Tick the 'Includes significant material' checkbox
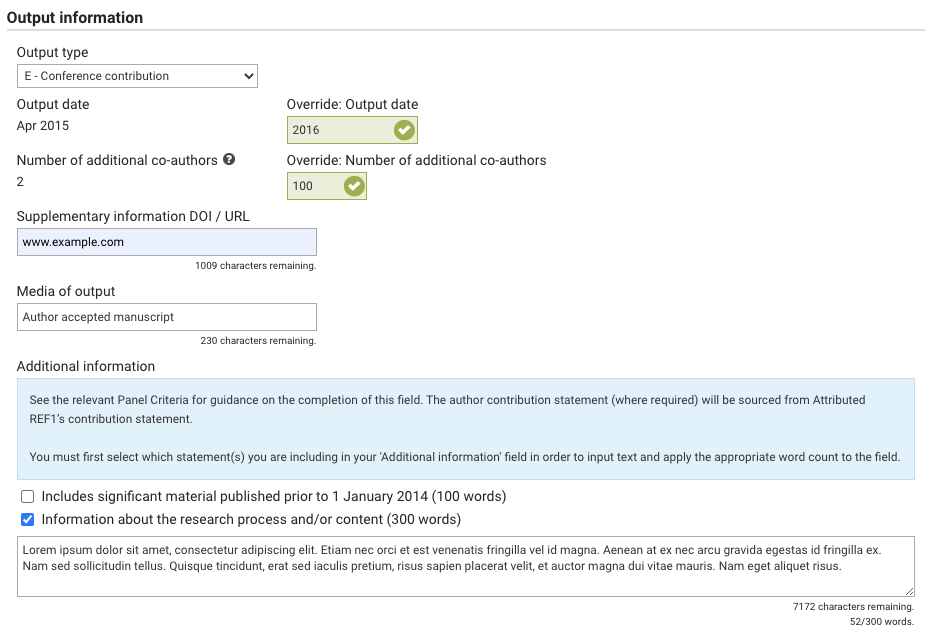 (27, 497)
